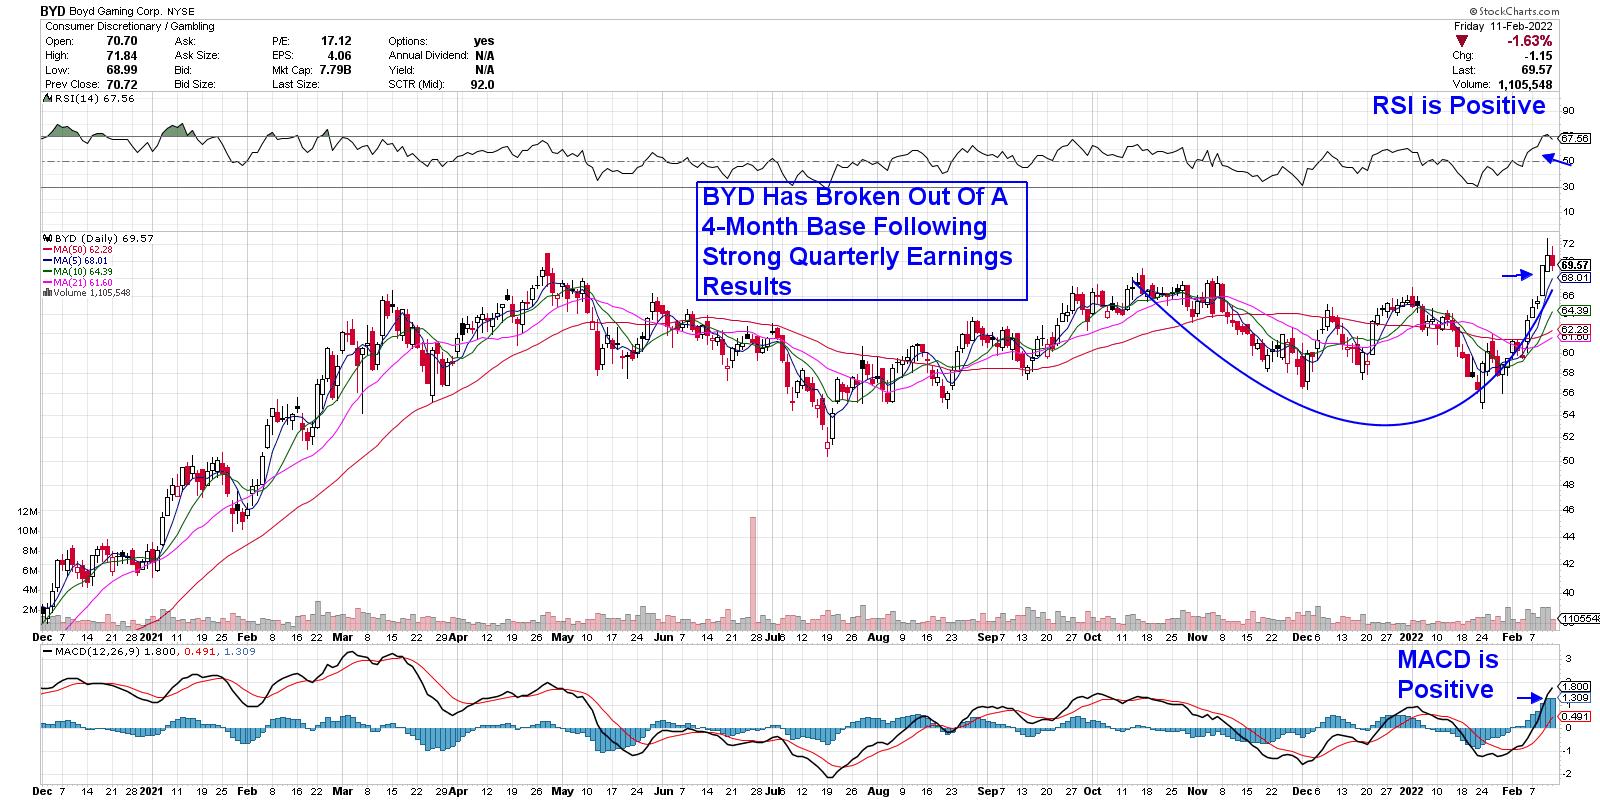Viewport: 1600px width, 800px height.
Task: Click the Chg value -1.15
Action: [x=1538, y=56]
